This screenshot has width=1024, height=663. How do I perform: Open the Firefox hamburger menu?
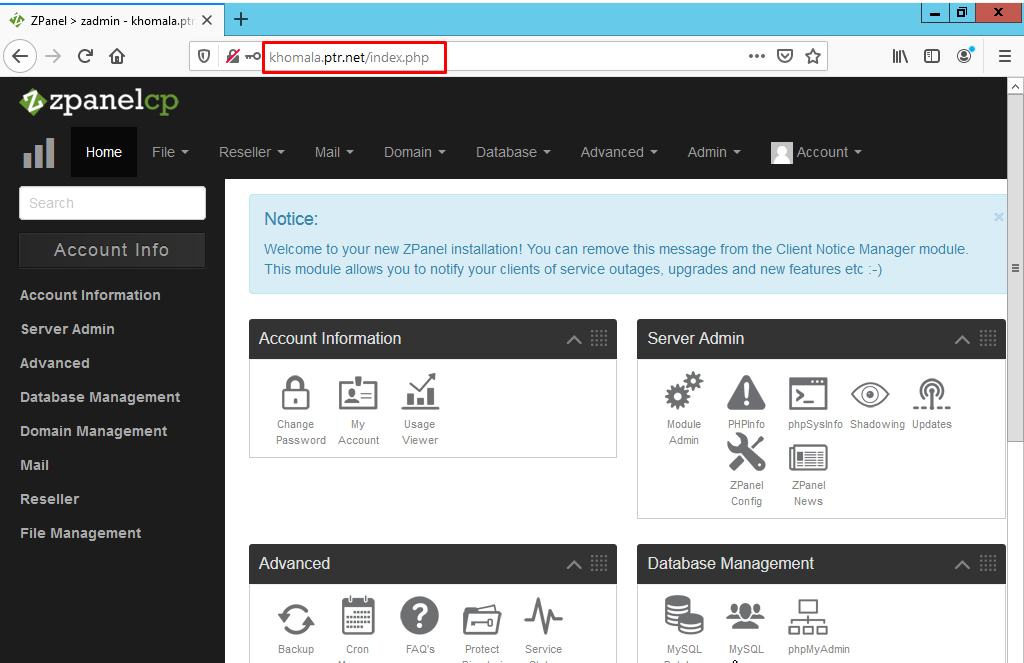[1004, 56]
